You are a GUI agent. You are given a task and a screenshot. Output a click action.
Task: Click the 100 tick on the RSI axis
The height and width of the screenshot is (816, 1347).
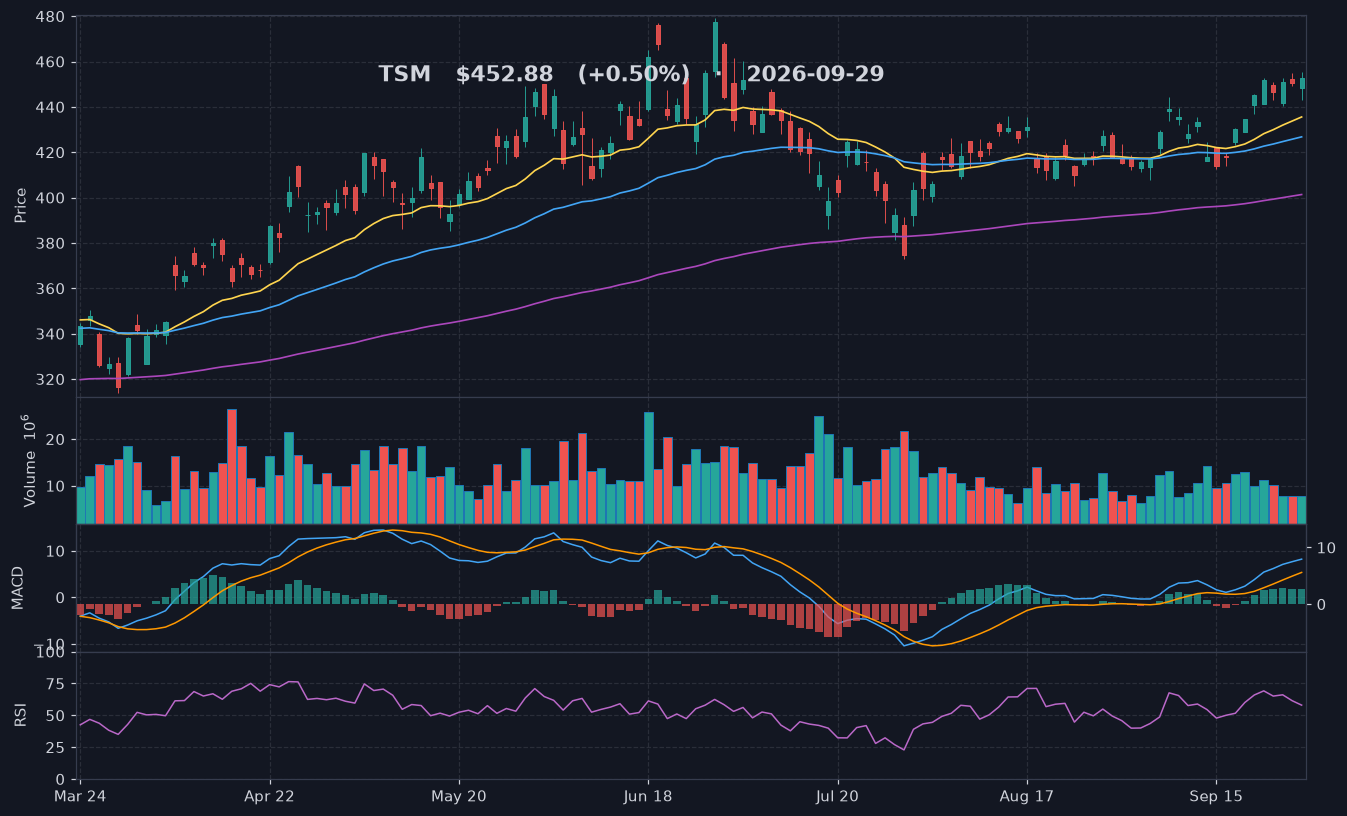pyautogui.click(x=50, y=653)
